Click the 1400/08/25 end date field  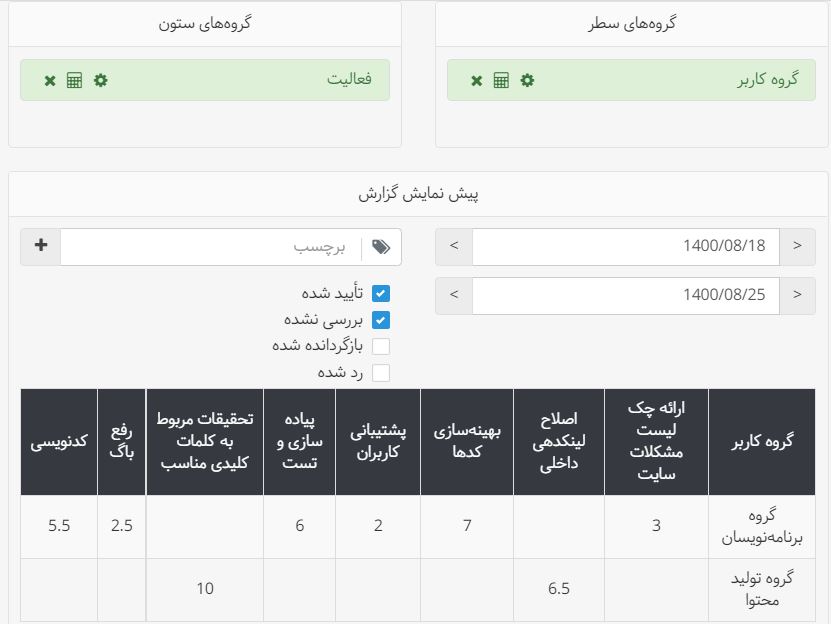point(625,295)
